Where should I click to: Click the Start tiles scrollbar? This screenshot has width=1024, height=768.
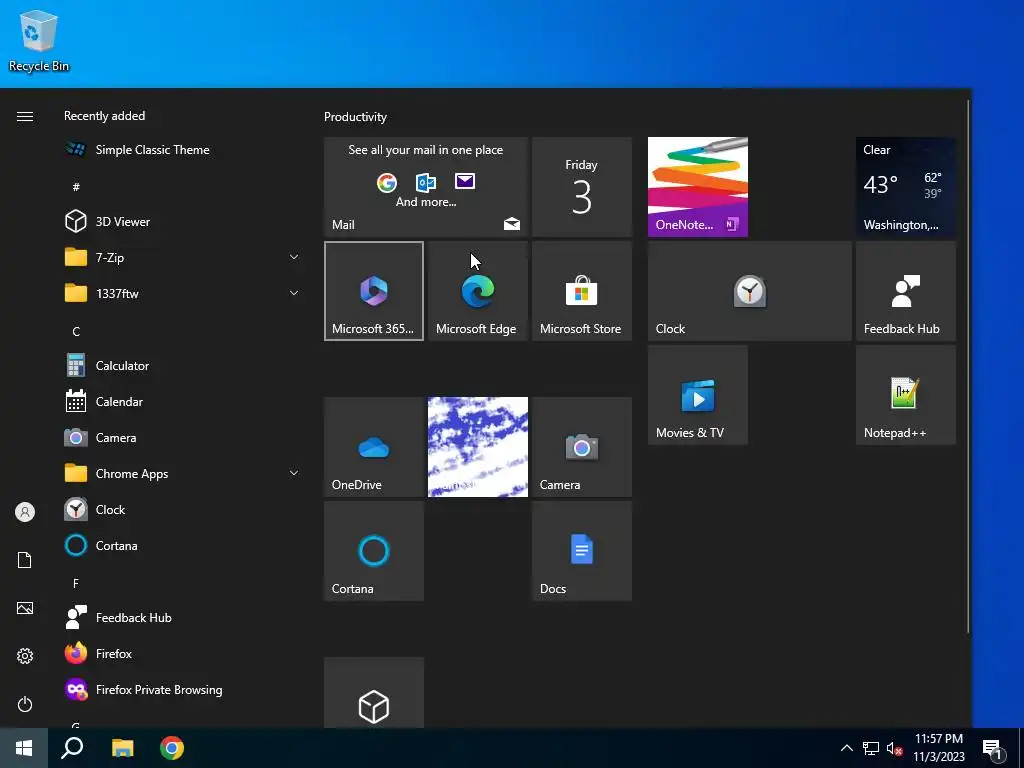coord(969,366)
